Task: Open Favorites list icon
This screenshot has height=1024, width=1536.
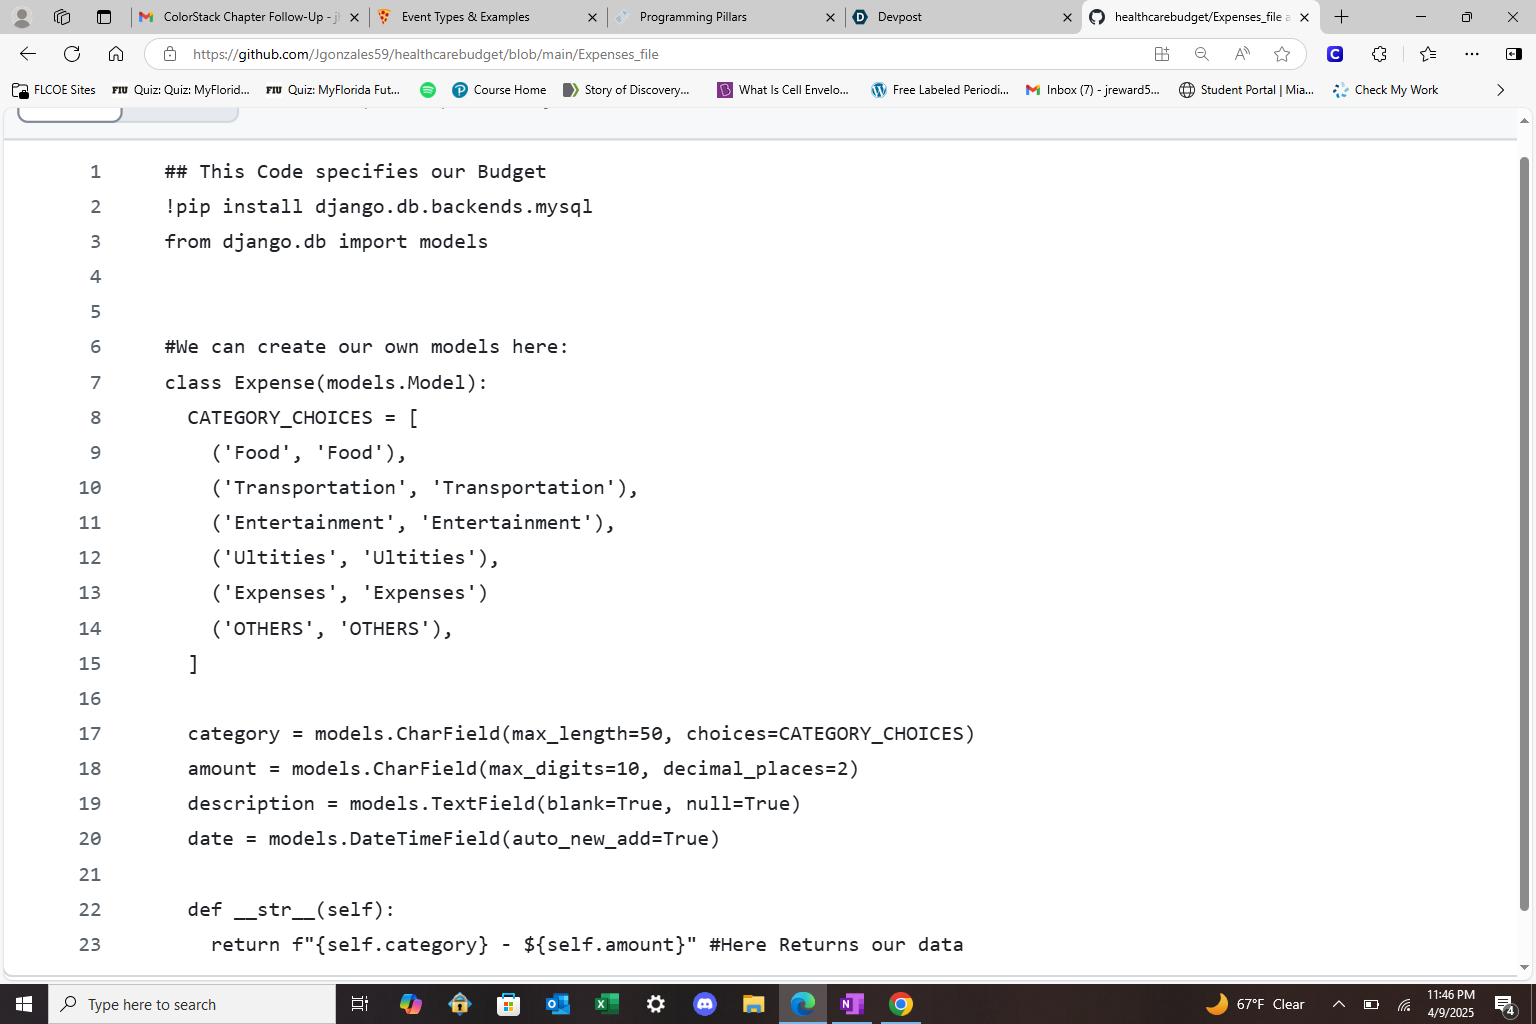Action: click(1428, 54)
